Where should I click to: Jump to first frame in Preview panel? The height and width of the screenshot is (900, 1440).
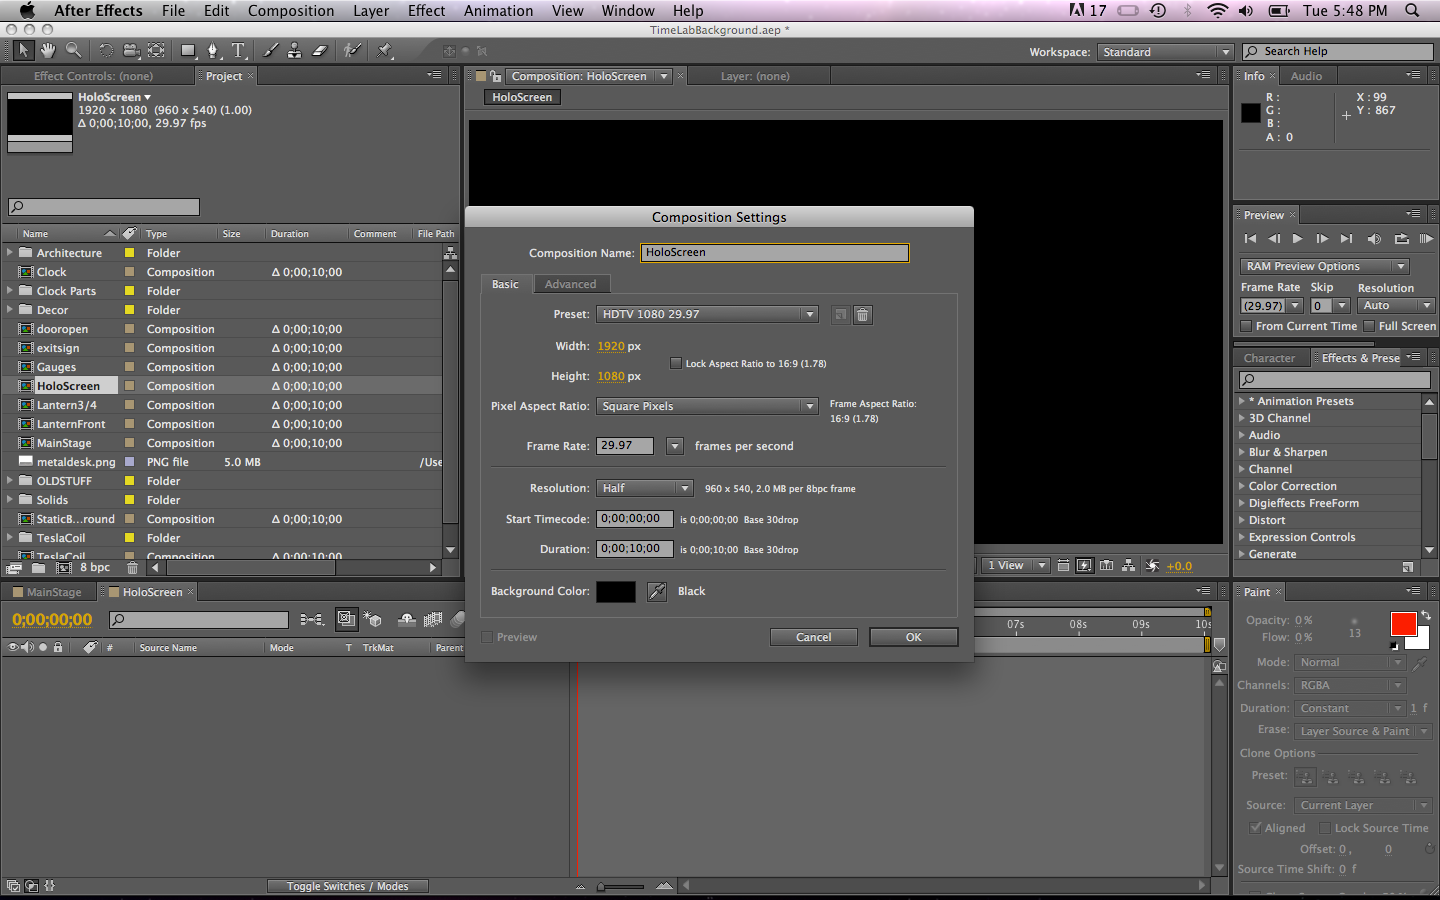[1250, 239]
